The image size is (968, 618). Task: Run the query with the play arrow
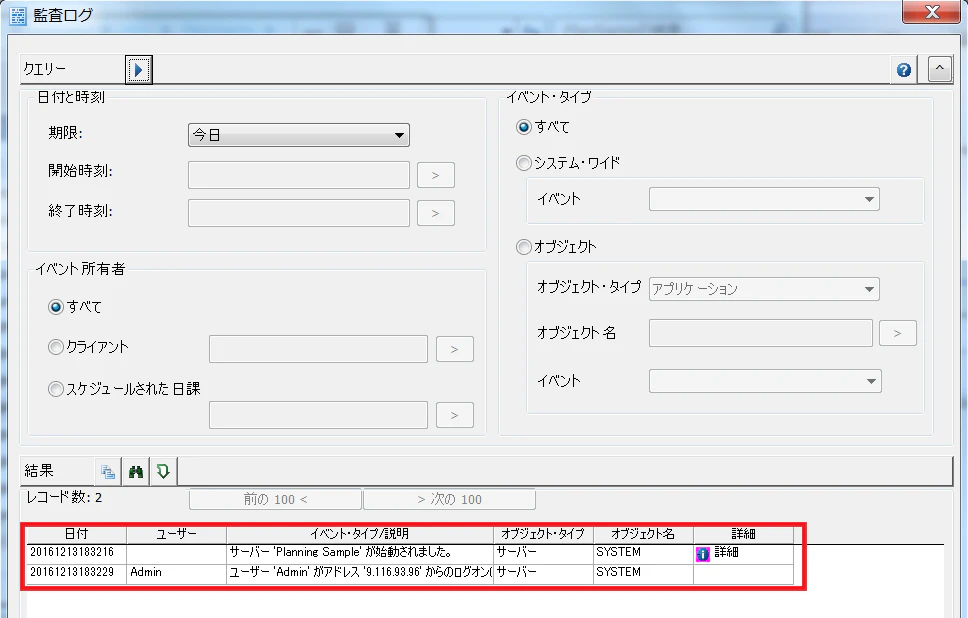(138, 69)
